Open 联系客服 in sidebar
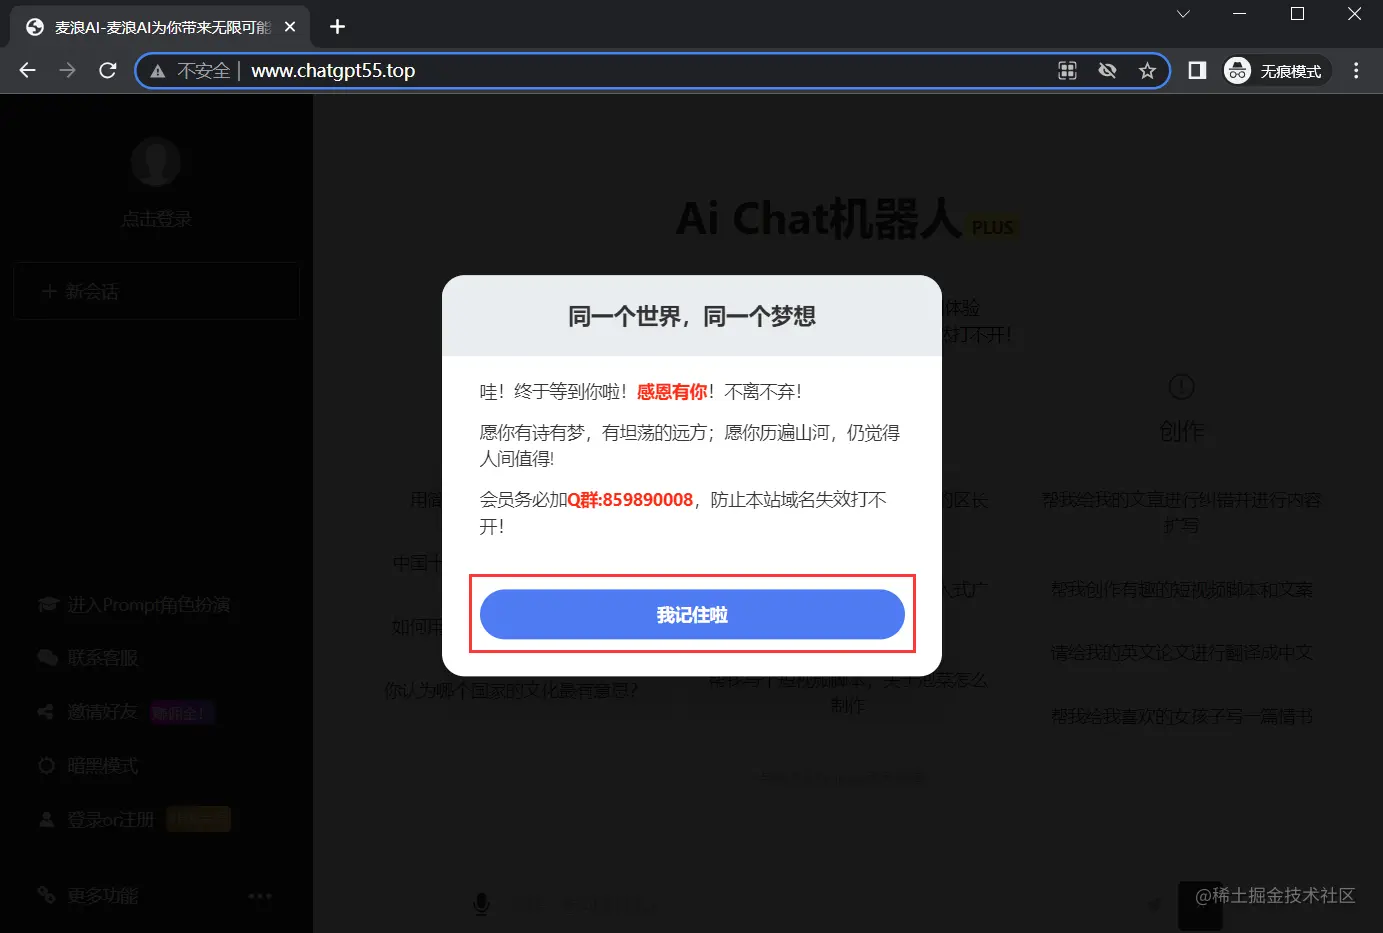Viewport: 1383px width, 933px height. click(88, 658)
